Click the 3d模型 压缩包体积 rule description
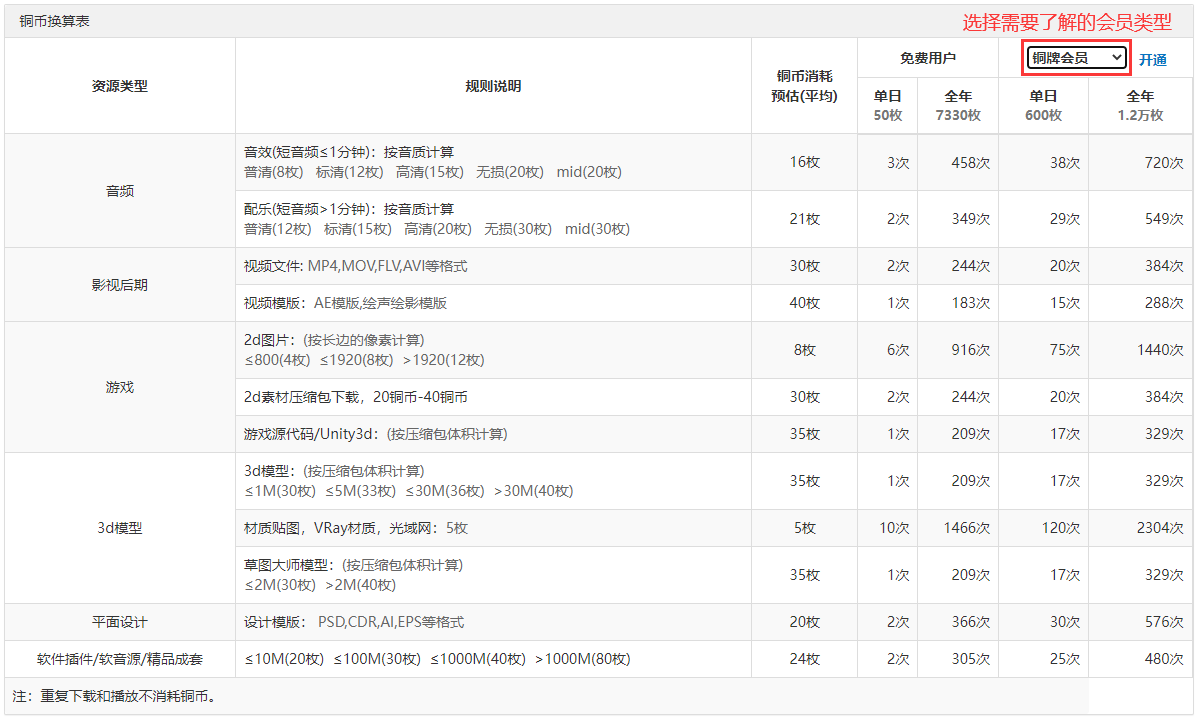The image size is (1201, 723). point(493,481)
